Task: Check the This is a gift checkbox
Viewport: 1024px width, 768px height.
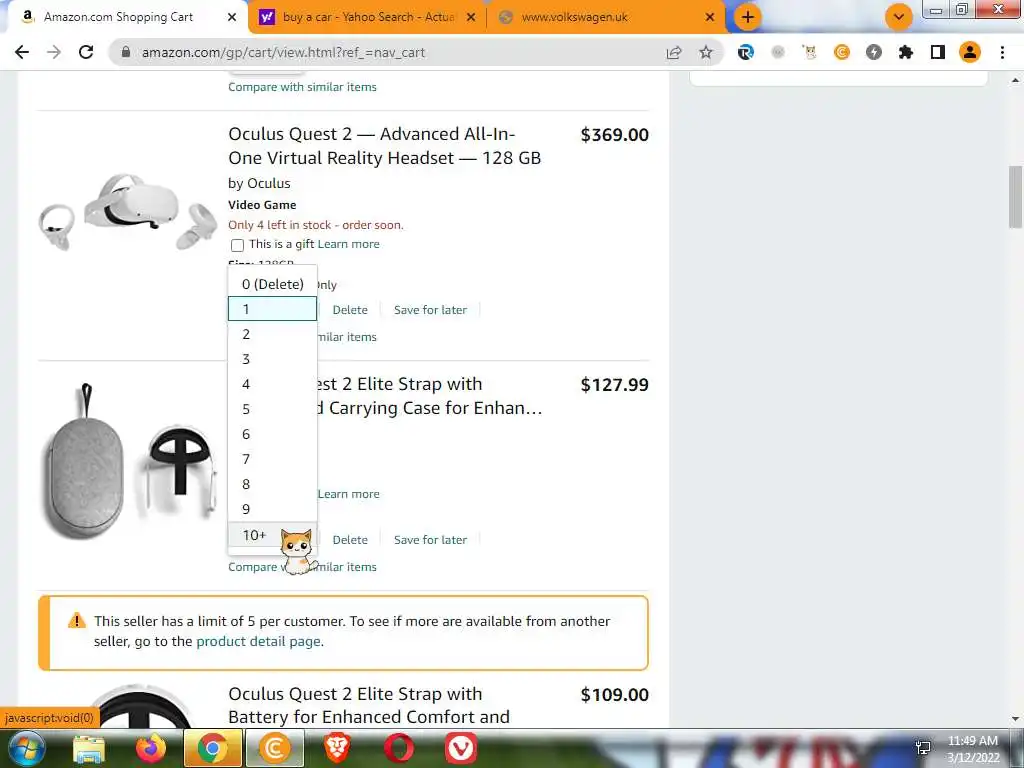Action: [x=237, y=245]
